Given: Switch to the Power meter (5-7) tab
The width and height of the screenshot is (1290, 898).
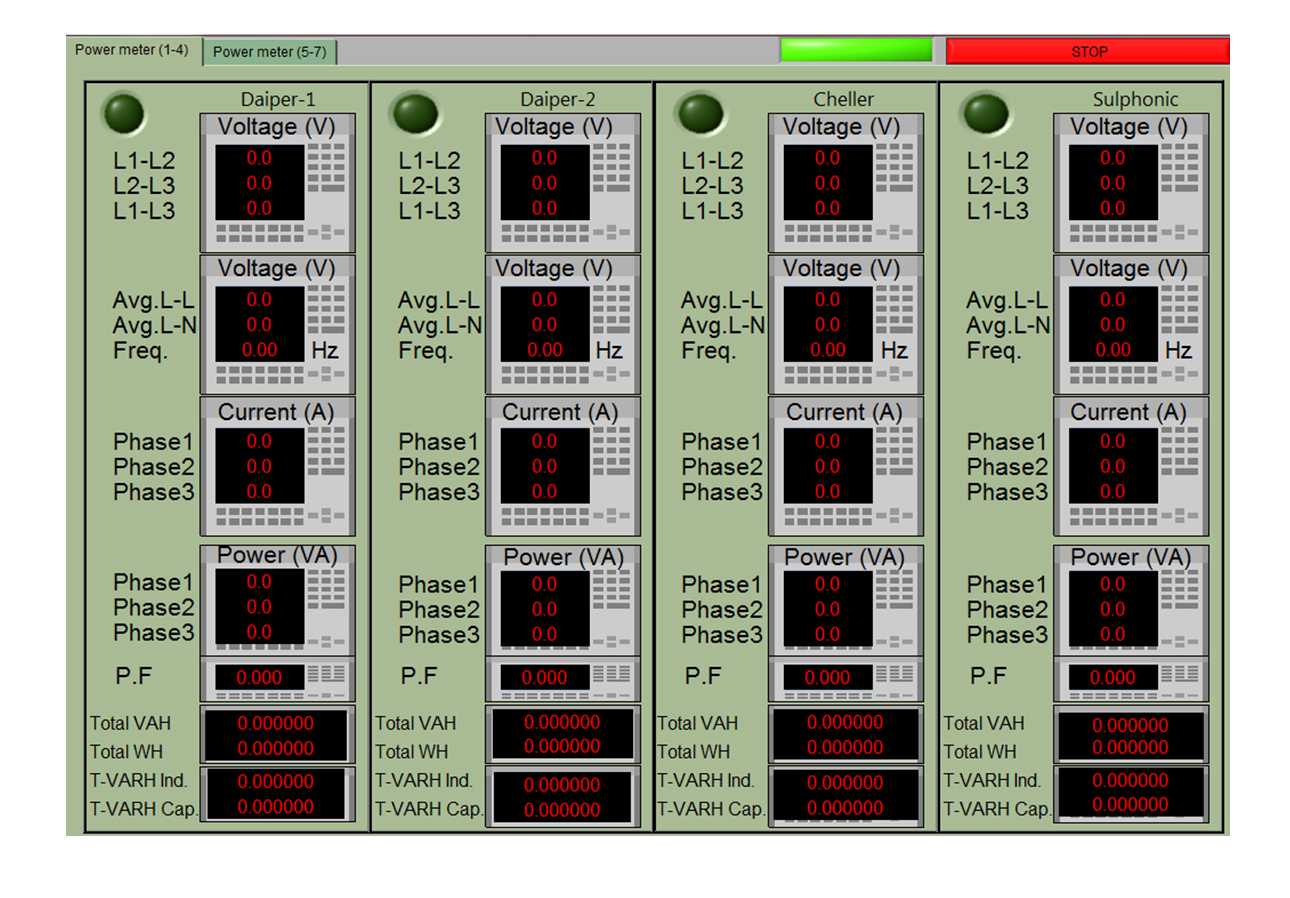Looking at the screenshot, I should coord(271,52).
